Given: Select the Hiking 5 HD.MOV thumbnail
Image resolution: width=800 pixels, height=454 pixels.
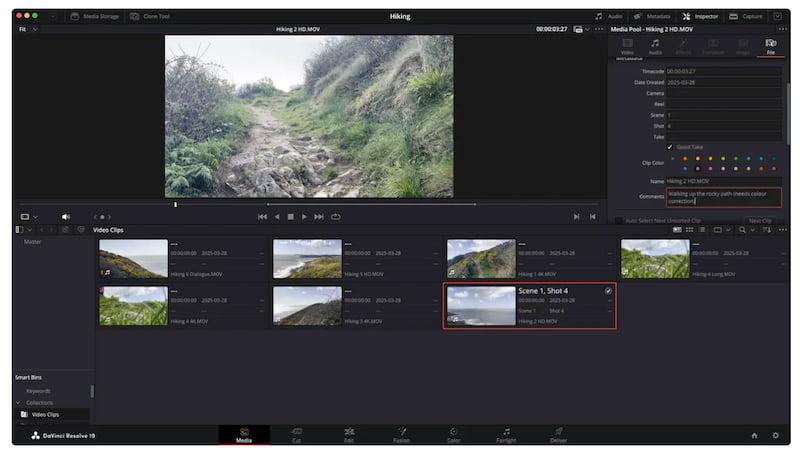Looking at the screenshot, I should [x=307, y=259].
